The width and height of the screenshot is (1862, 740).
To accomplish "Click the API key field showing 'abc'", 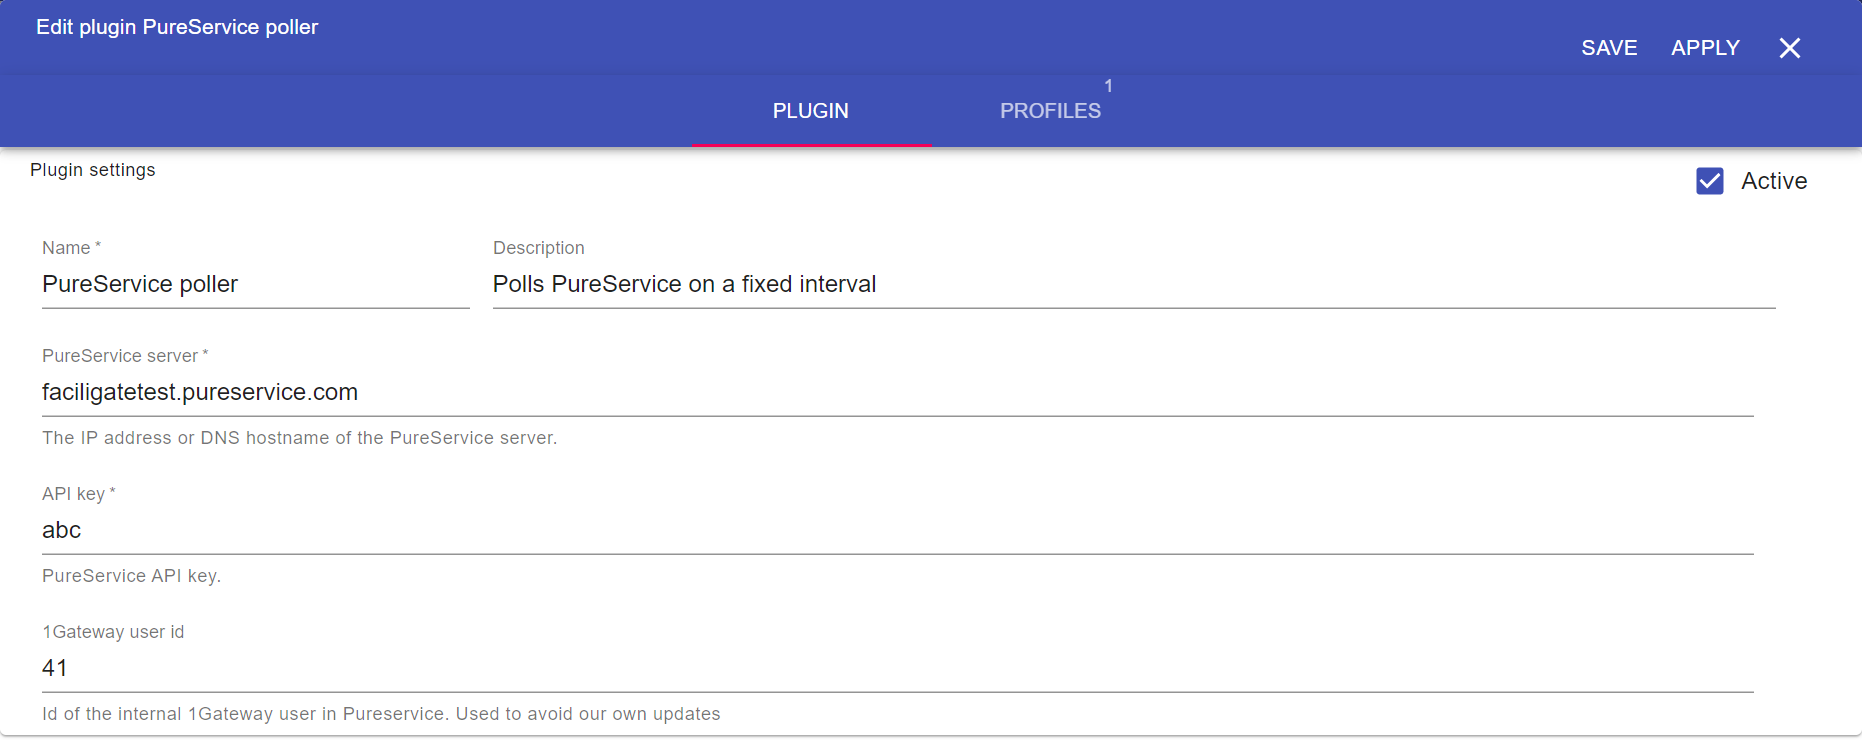I will pos(897,531).
